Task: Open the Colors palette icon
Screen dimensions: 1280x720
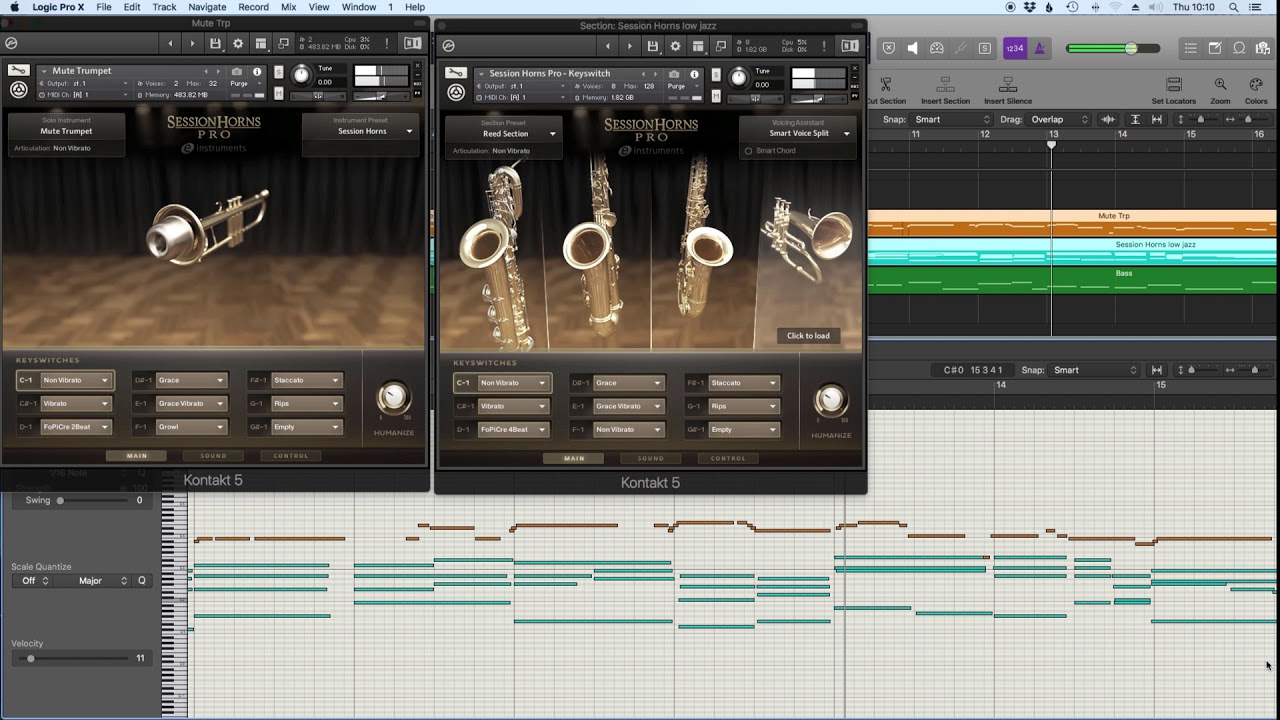Action: click(1256, 85)
